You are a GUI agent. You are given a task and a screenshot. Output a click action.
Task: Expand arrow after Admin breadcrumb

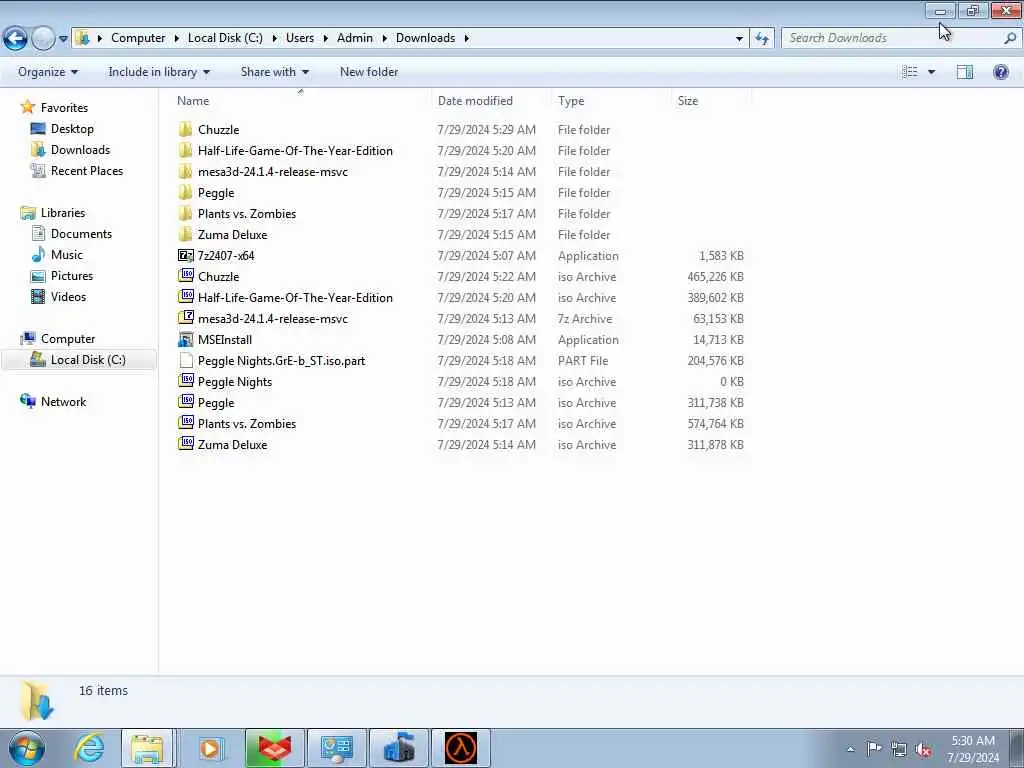(384, 38)
